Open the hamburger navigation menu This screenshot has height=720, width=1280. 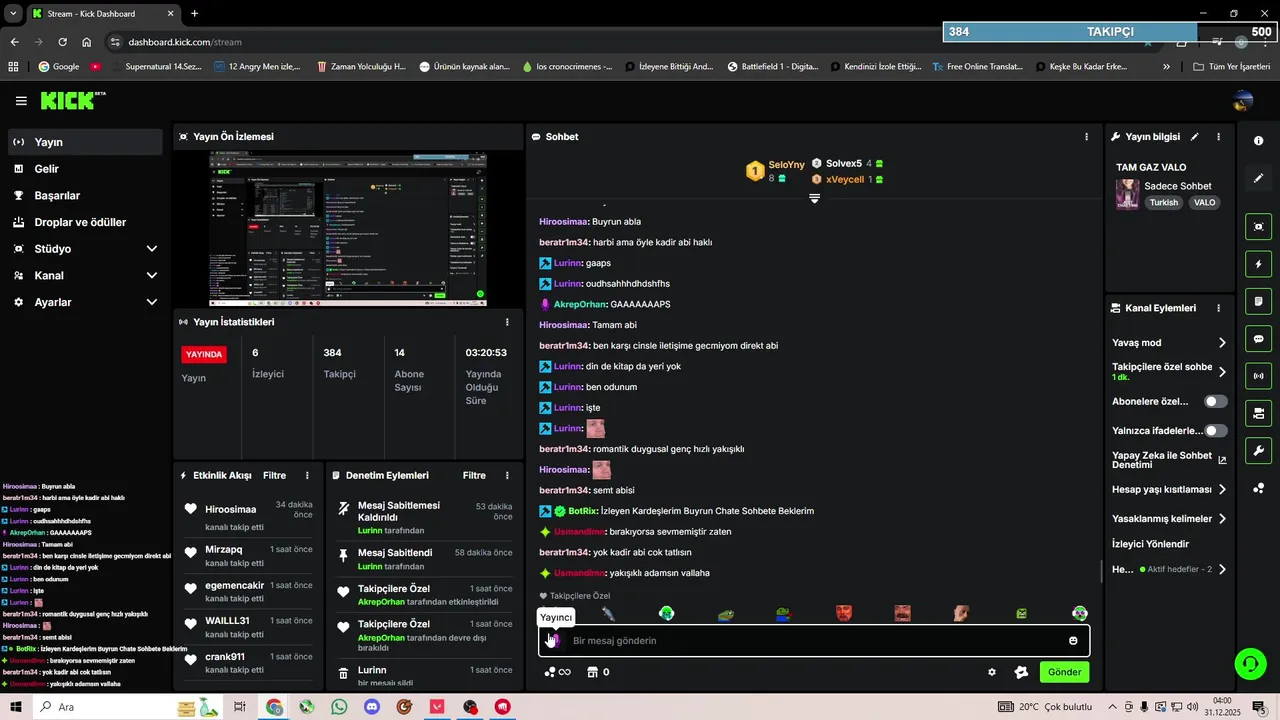point(21,101)
